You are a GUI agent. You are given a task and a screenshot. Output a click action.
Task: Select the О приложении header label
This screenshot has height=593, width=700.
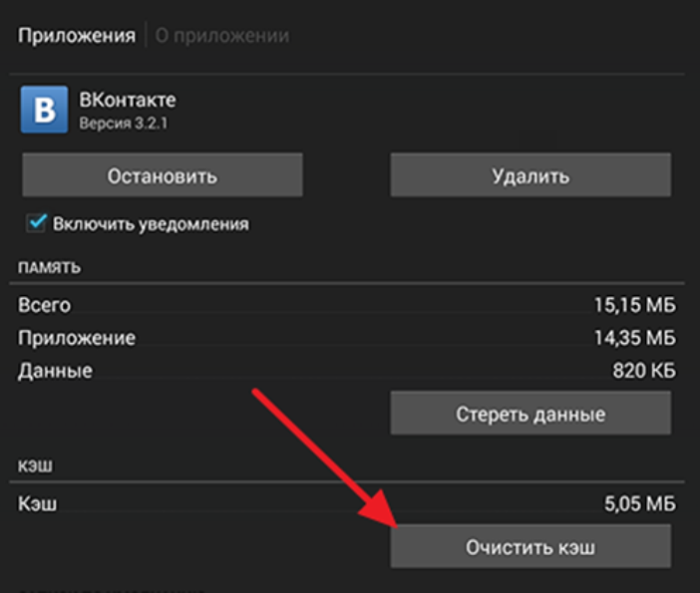tap(222, 36)
